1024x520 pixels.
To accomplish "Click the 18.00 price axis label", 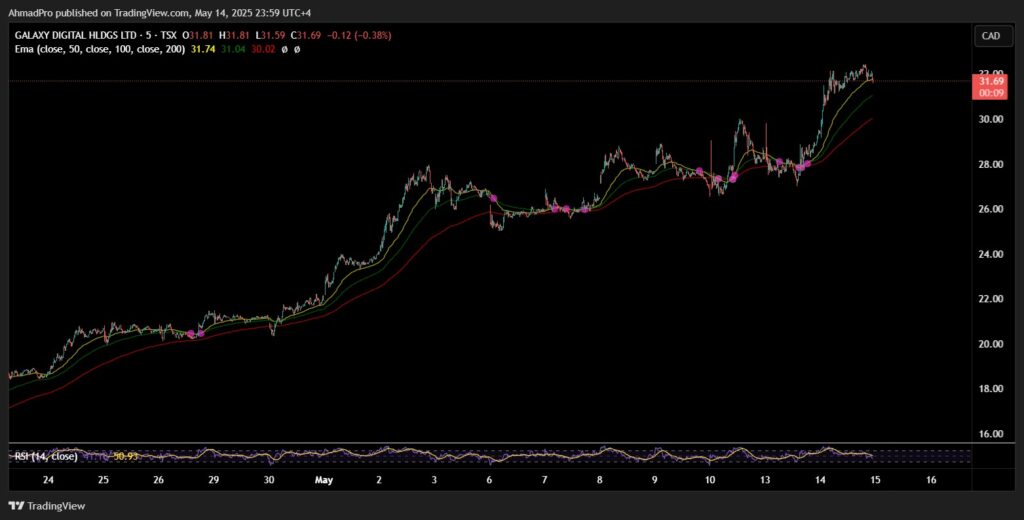I will coord(991,389).
